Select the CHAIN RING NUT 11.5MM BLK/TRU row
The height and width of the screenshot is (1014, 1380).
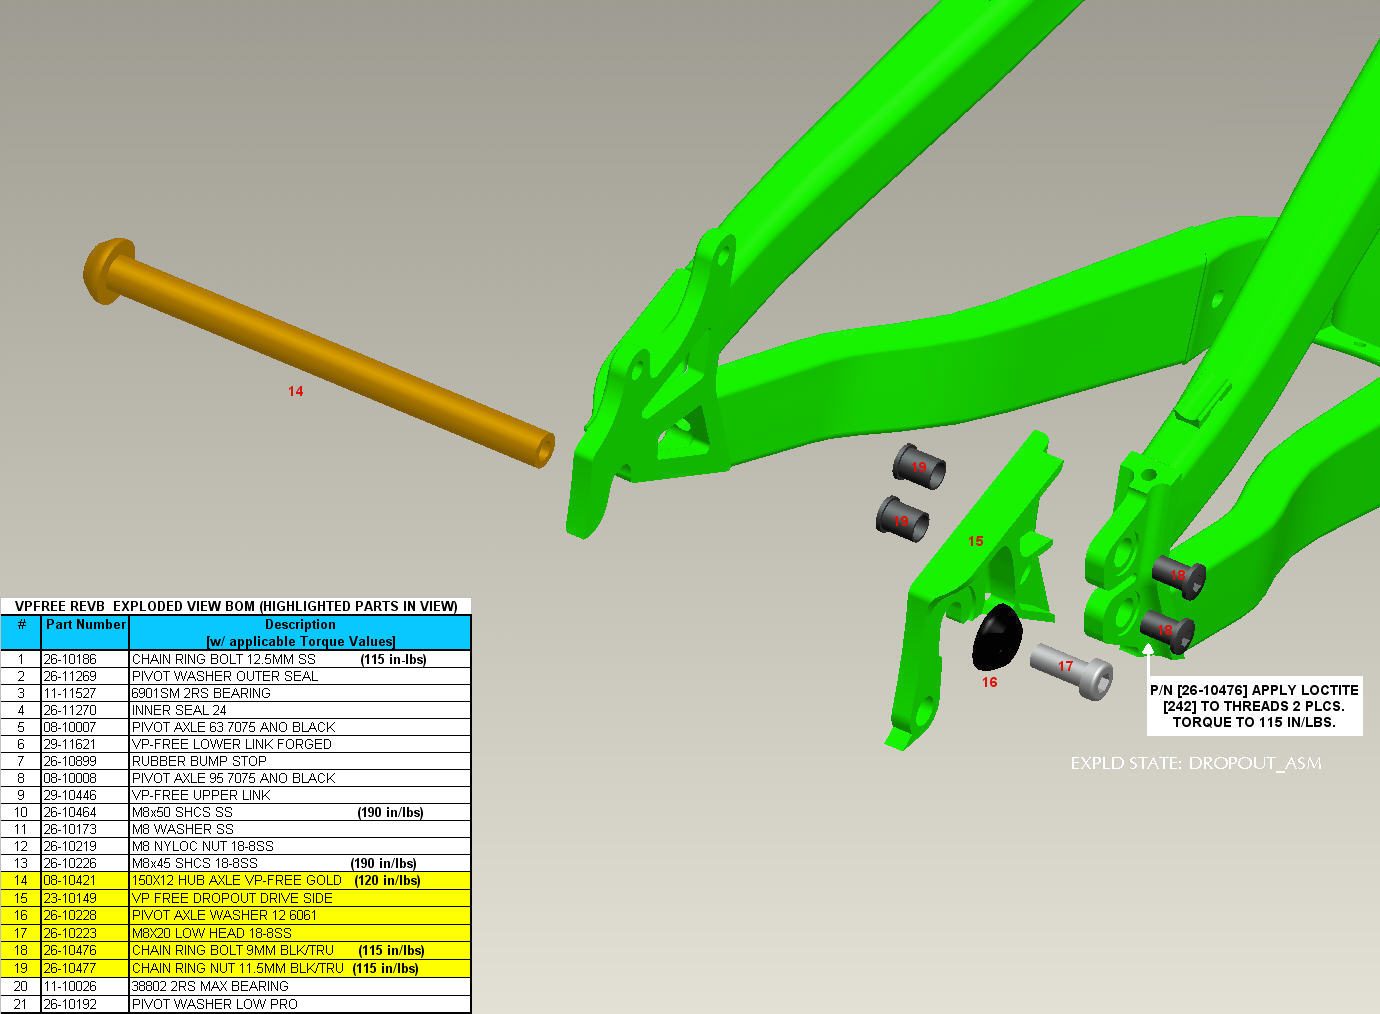237,968
